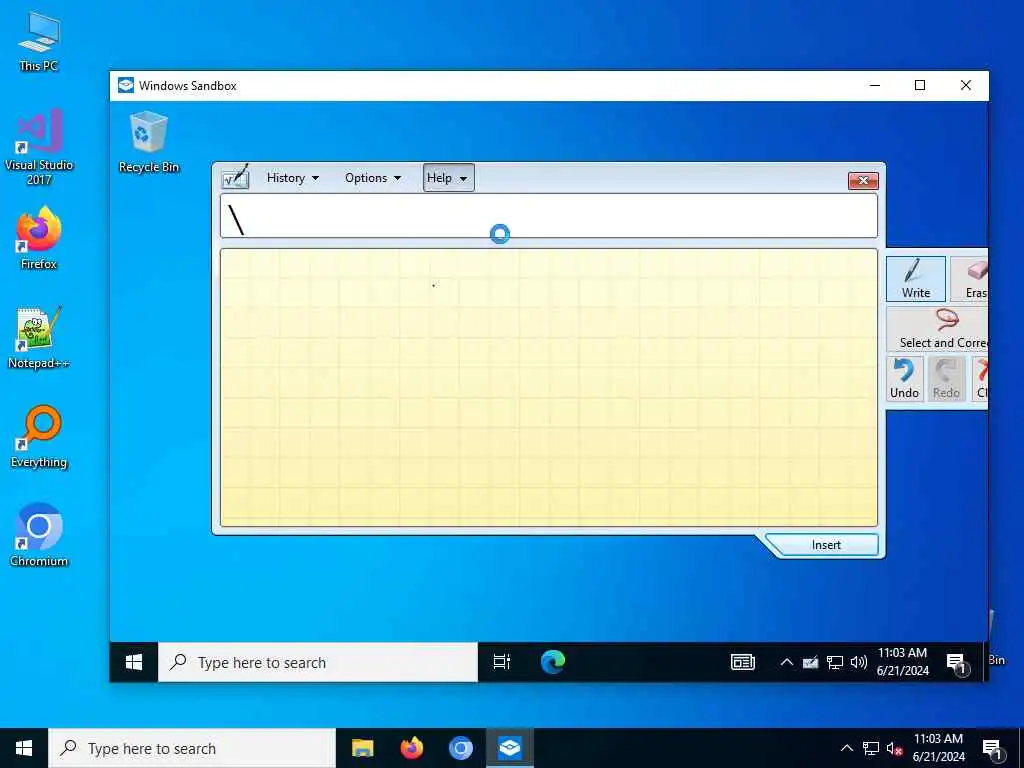Click the Sandbox clock showing 11:03 AM
Viewport: 1024px width, 768px height.
(903, 662)
